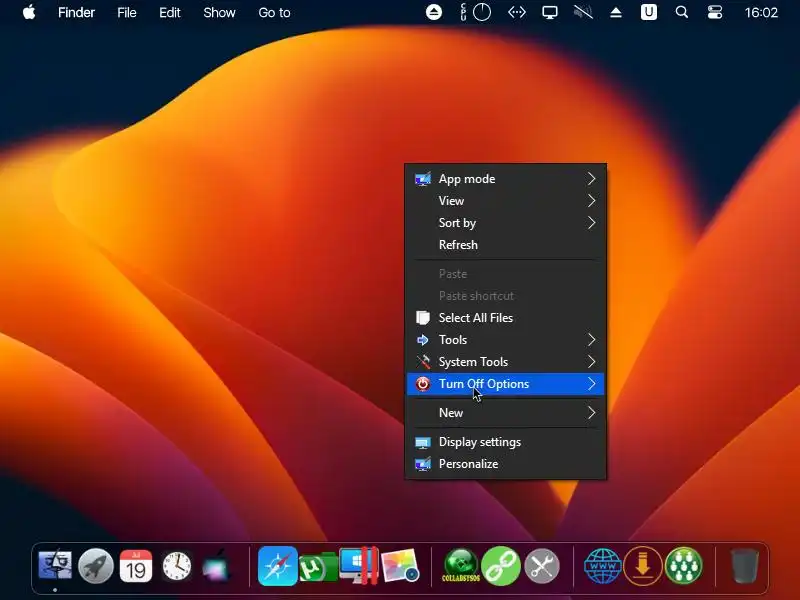The image size is (800, 600).
Task: Open the Finder menu bar item
Action: point(76,12)
